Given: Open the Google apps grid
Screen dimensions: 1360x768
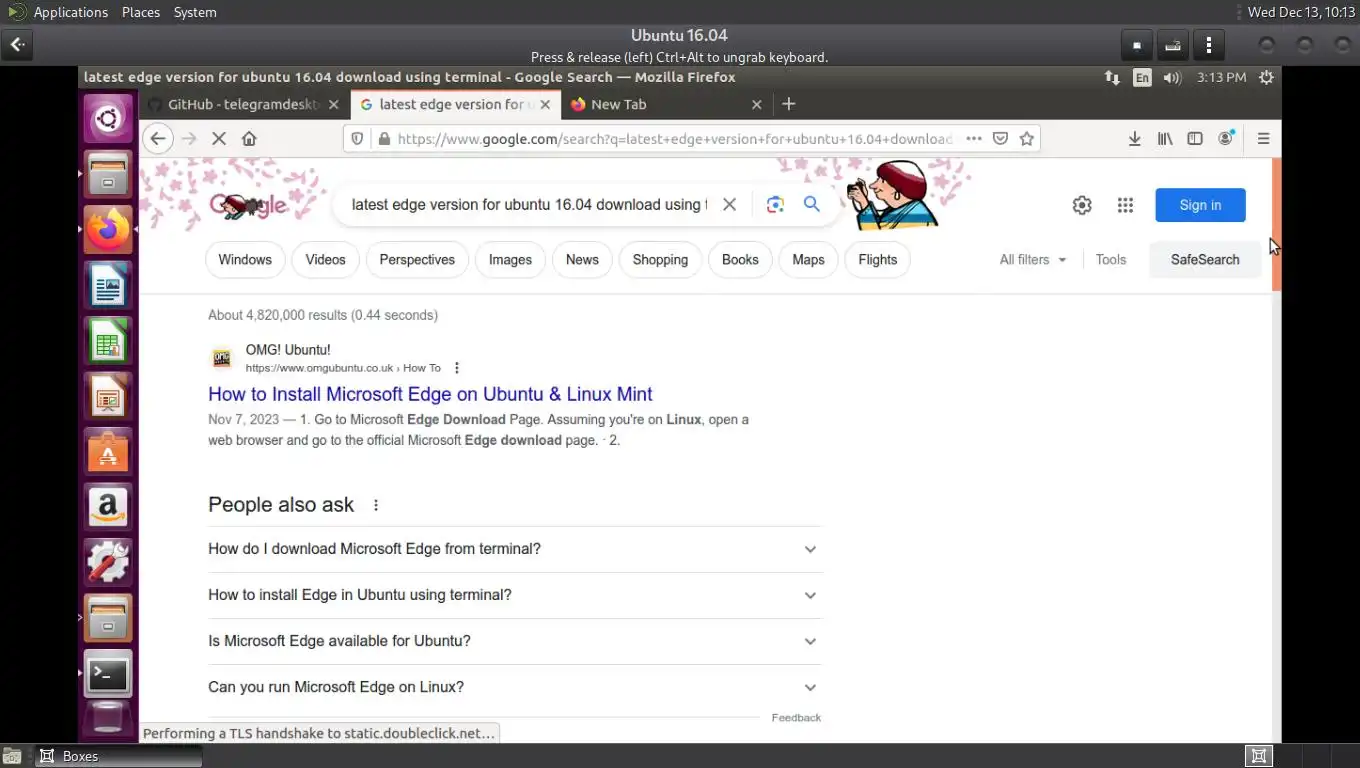Looking at the screenshot, I should tap(1125, 205).
